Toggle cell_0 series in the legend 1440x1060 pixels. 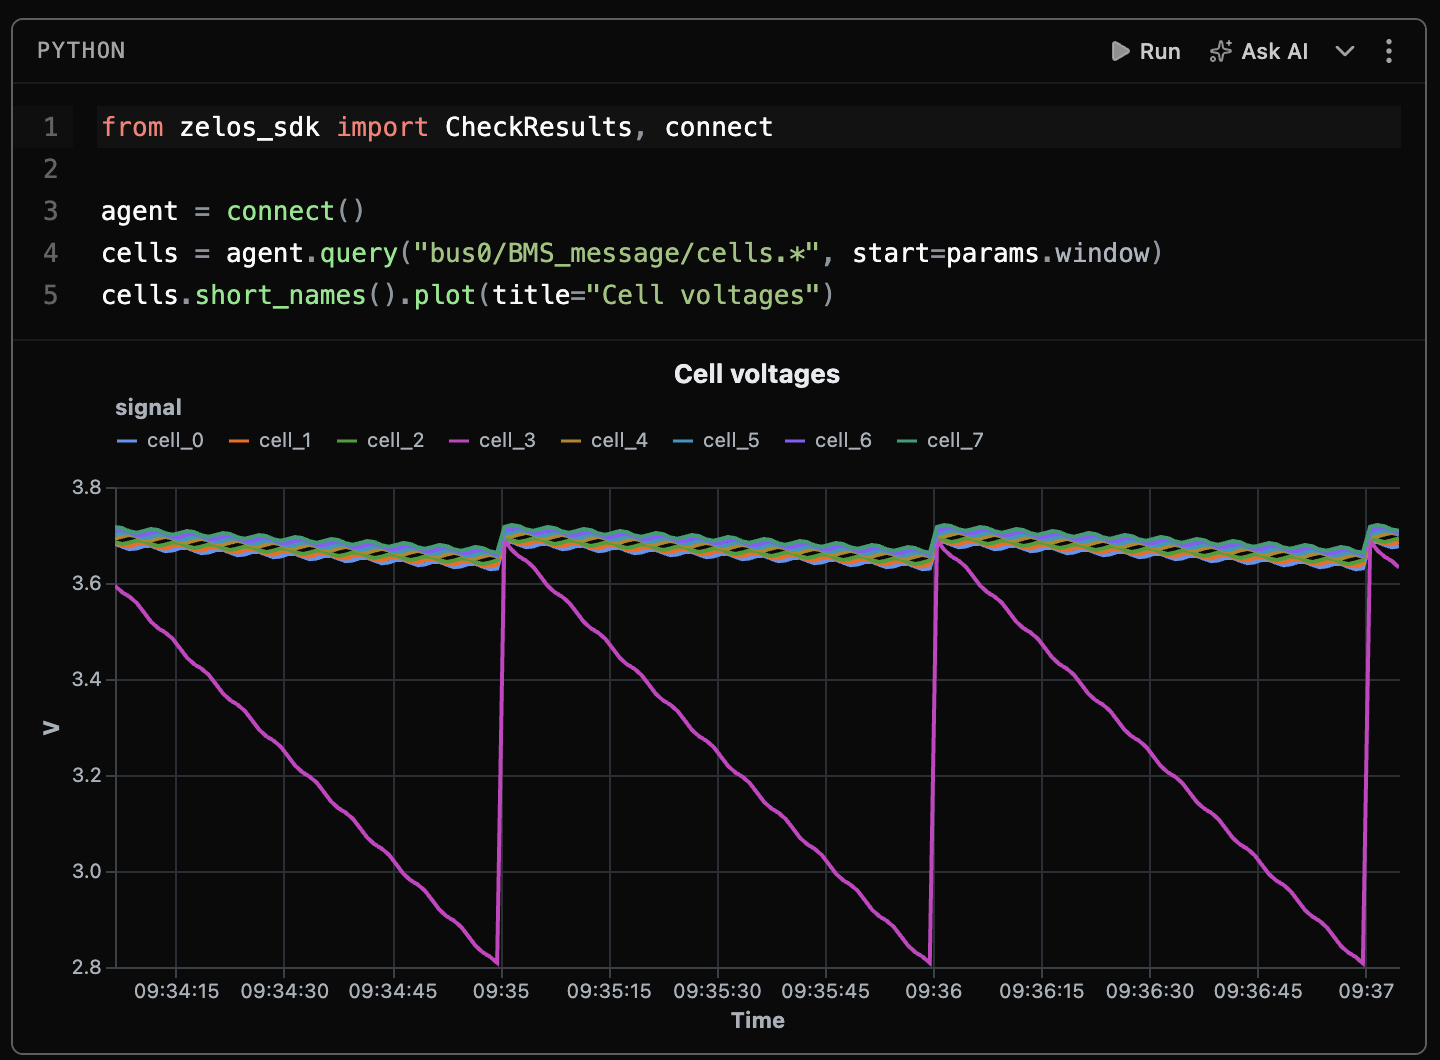point(160,440)
